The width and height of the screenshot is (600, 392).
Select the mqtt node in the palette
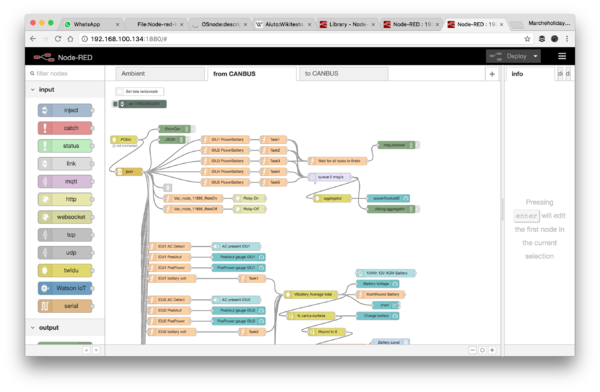(x=65, y=181)
